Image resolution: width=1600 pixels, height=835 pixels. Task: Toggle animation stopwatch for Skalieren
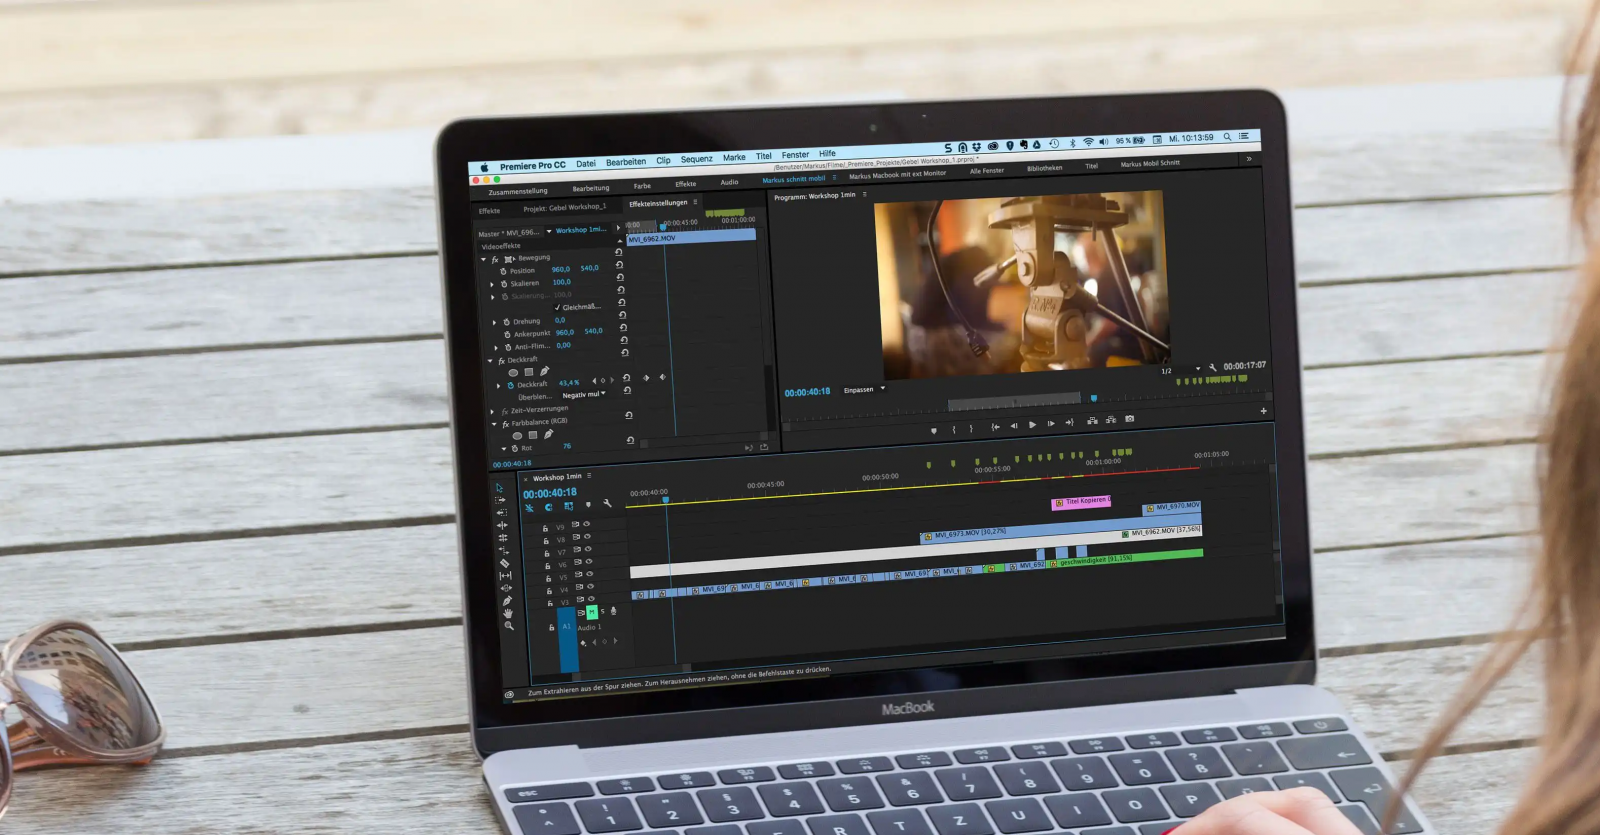click(504, 284)
